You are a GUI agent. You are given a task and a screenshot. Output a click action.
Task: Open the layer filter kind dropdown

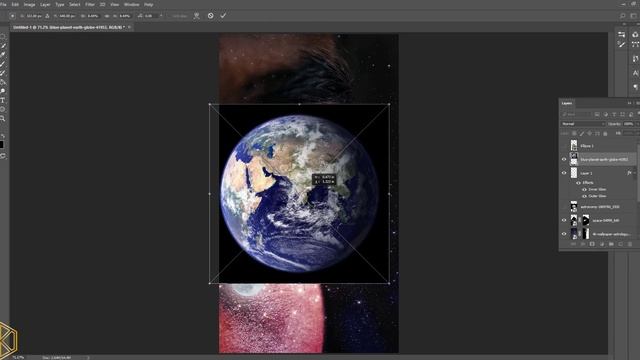(576, 114)
